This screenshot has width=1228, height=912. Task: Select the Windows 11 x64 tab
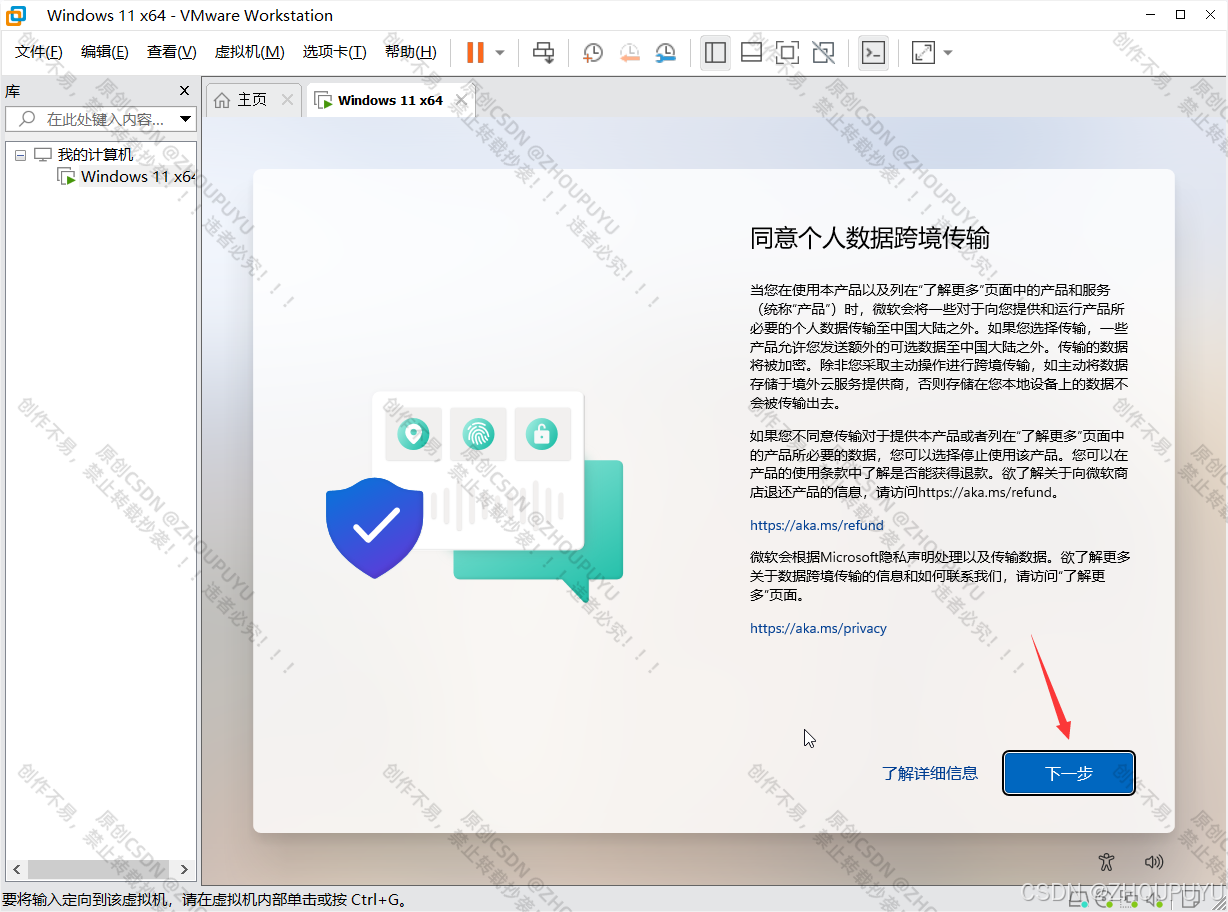pyautogui.click(x=390, y=100)
